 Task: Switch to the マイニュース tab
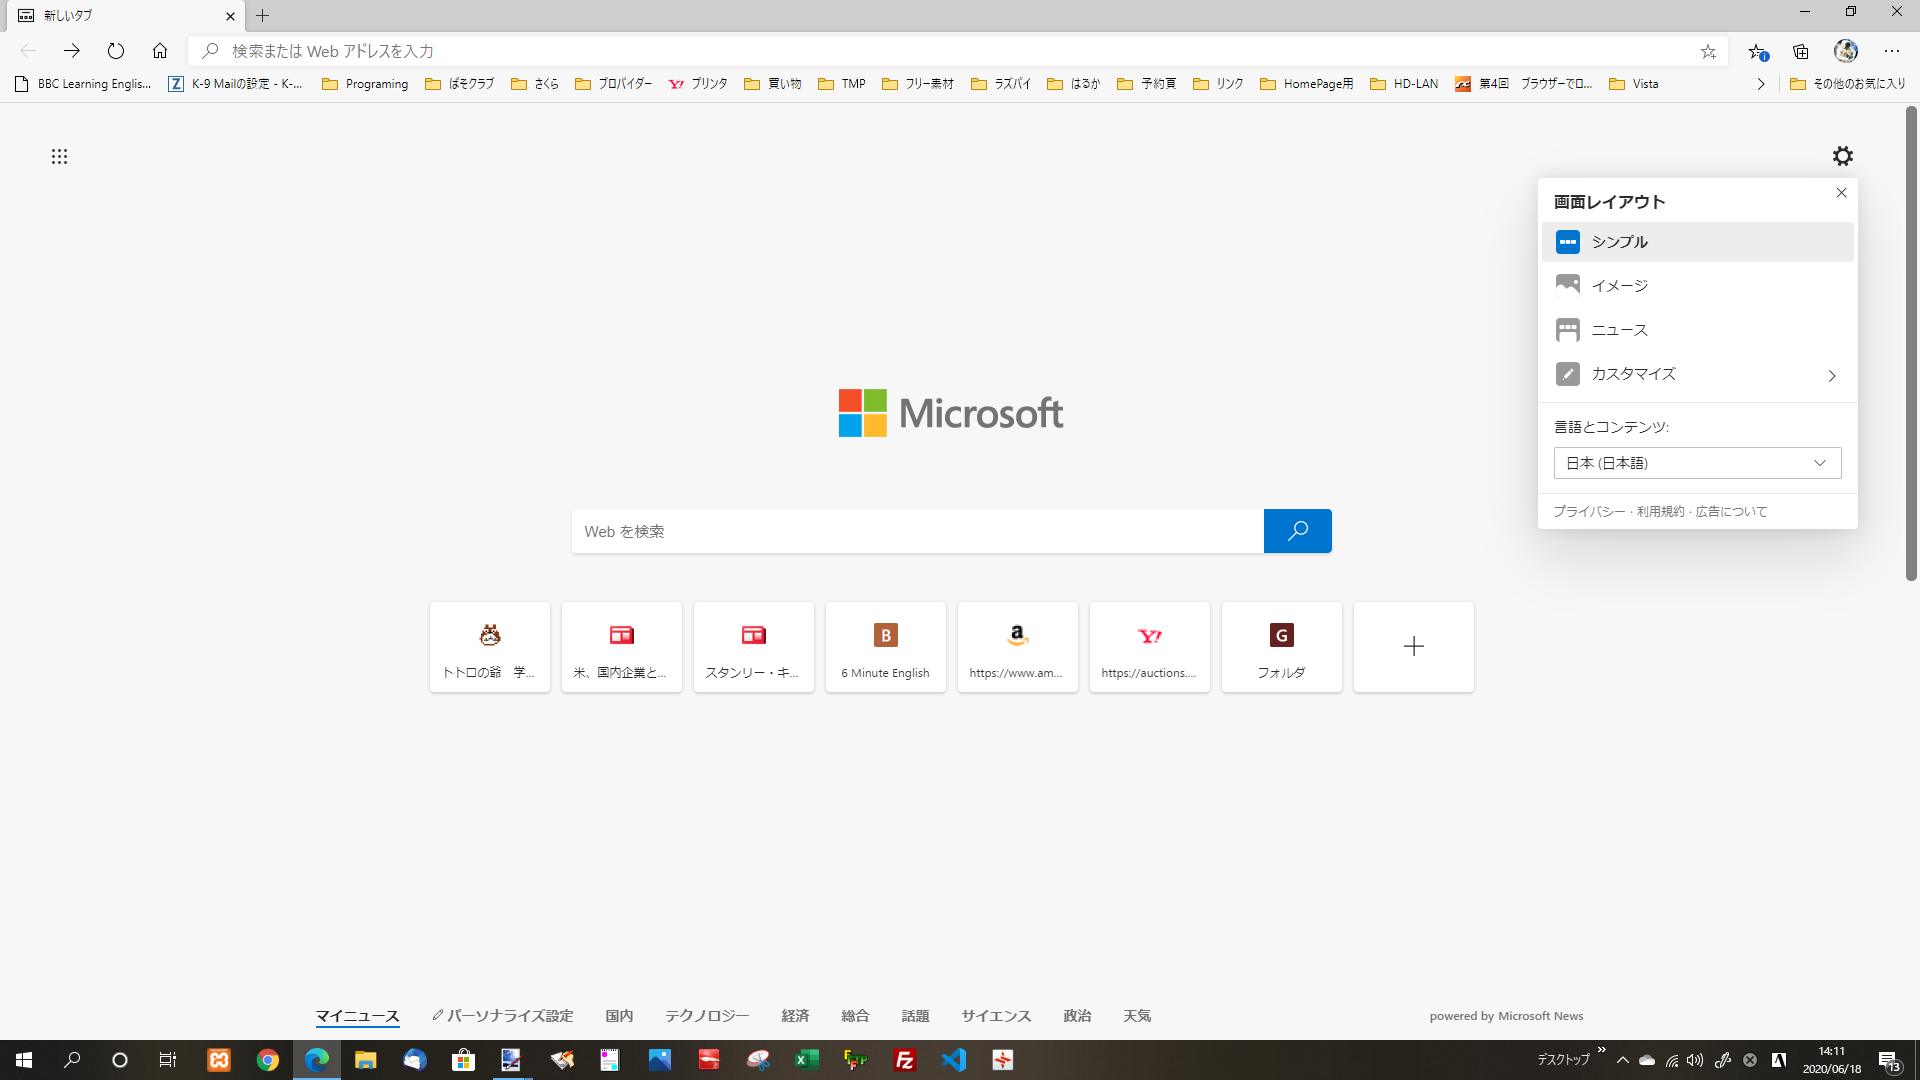tap(357, 1016)
